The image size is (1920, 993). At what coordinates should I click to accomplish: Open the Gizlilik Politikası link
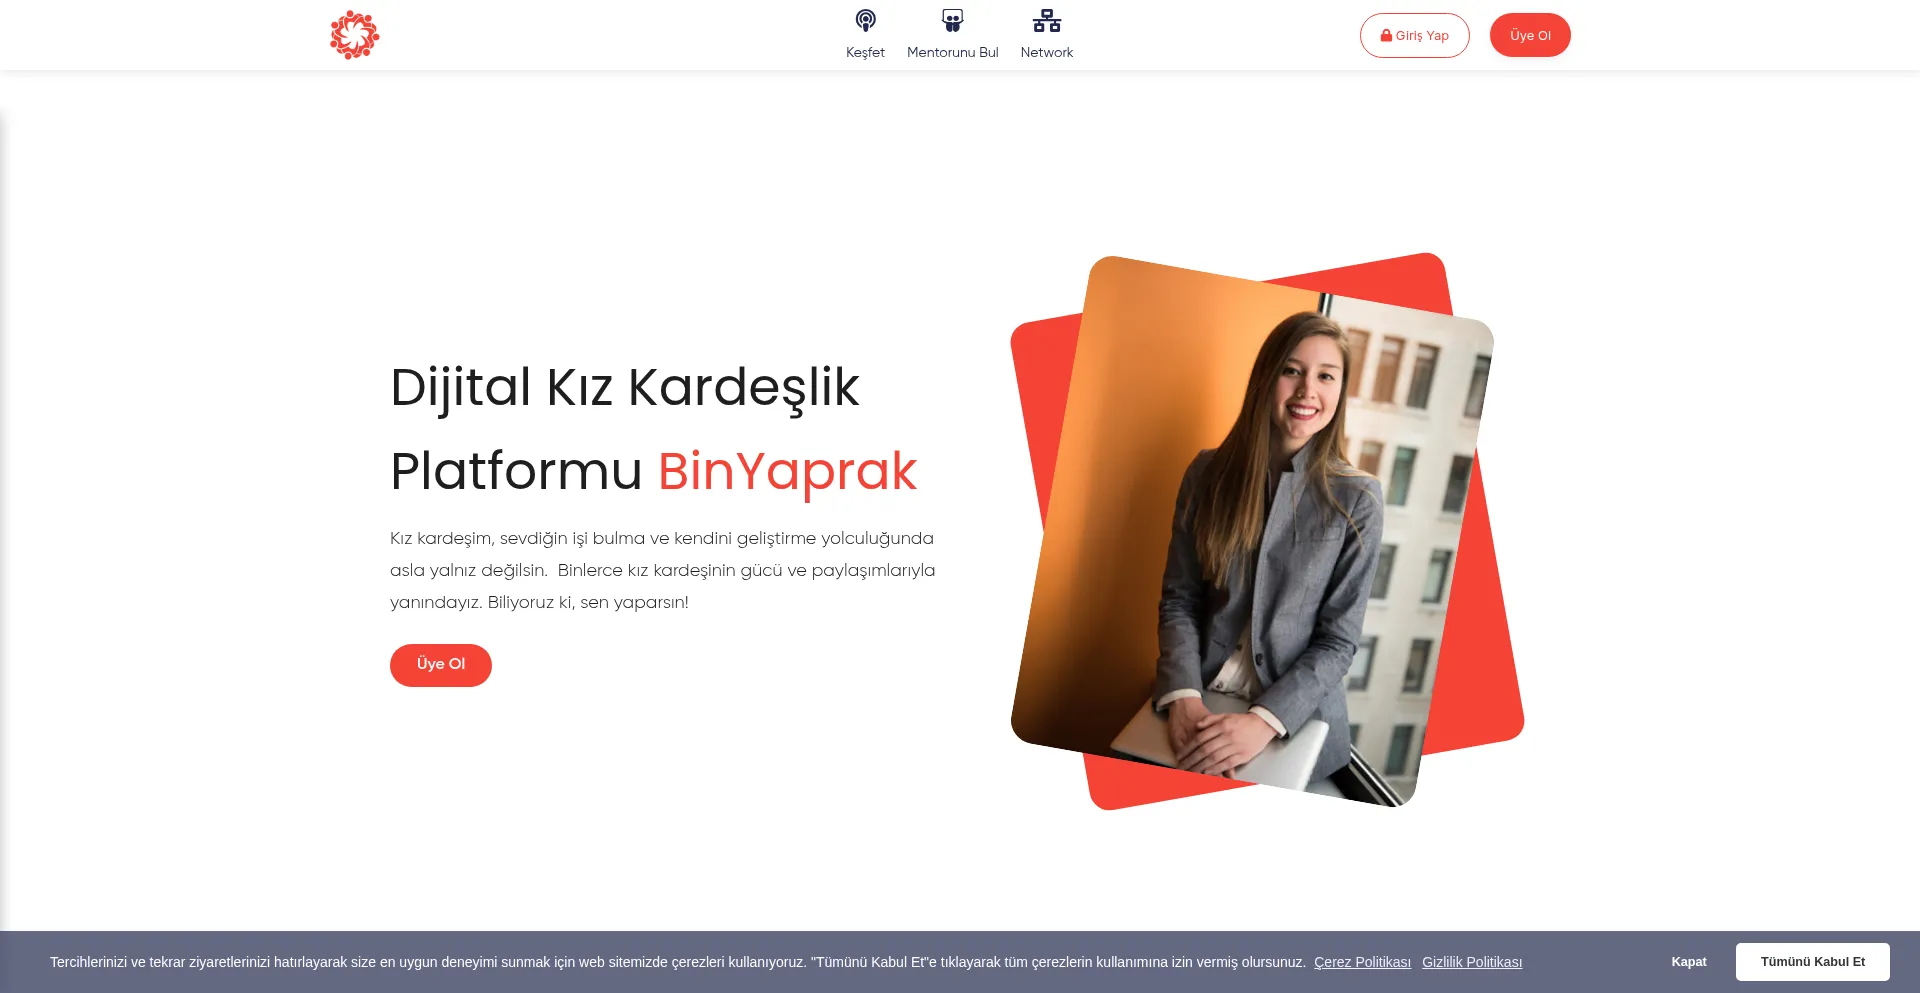[1471, 962]
